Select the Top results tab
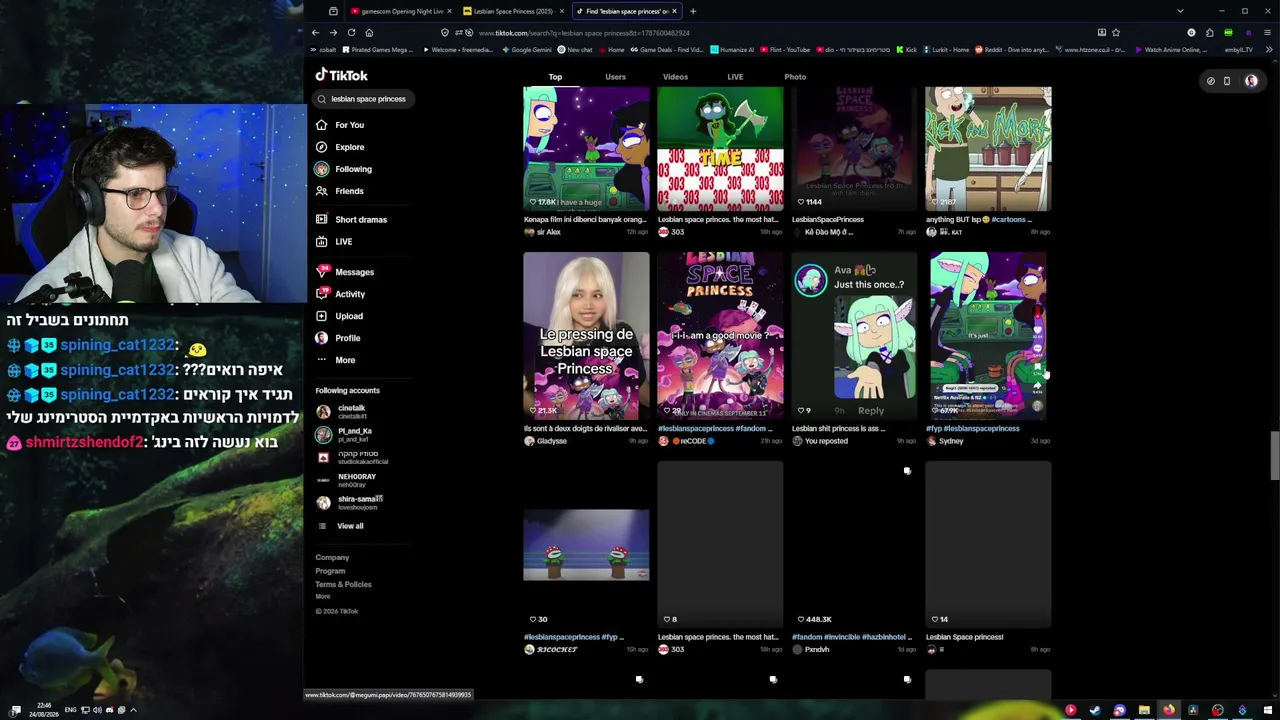This screenshot has height=720, width=1280. [x=555, y=77]
